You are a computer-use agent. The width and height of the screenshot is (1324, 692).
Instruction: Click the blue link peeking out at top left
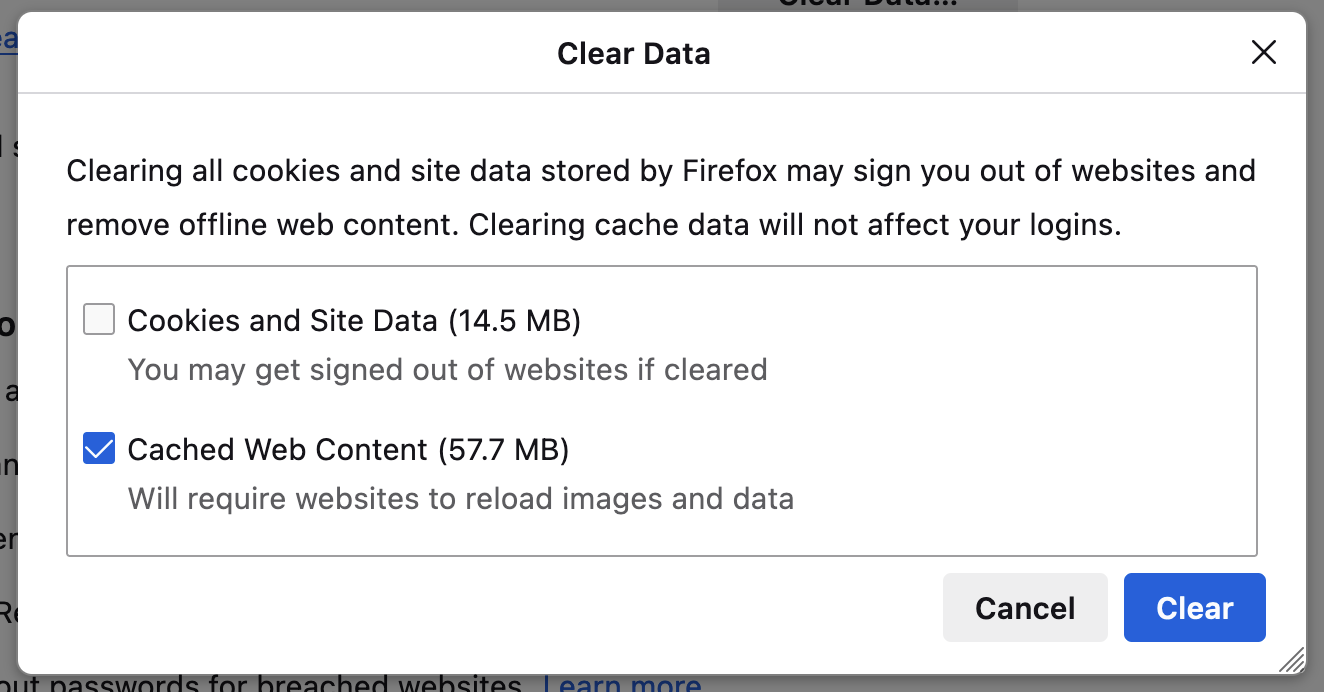click(8, 40)
